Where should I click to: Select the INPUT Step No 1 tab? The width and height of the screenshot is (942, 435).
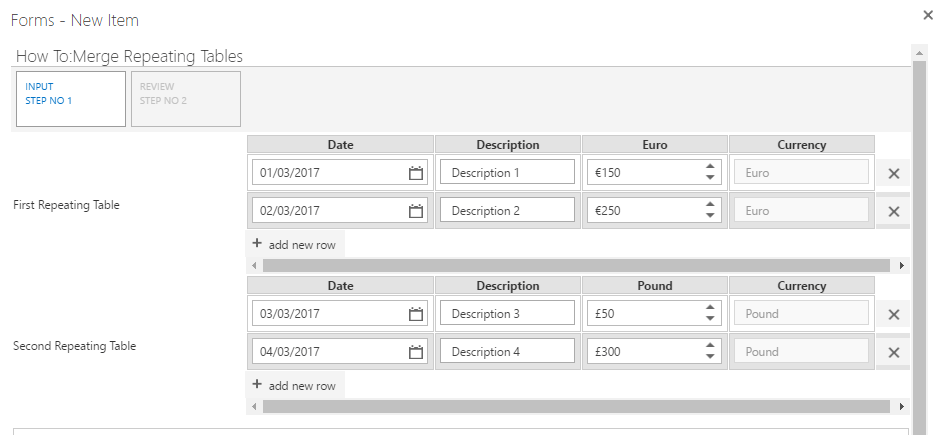(71, 99)
